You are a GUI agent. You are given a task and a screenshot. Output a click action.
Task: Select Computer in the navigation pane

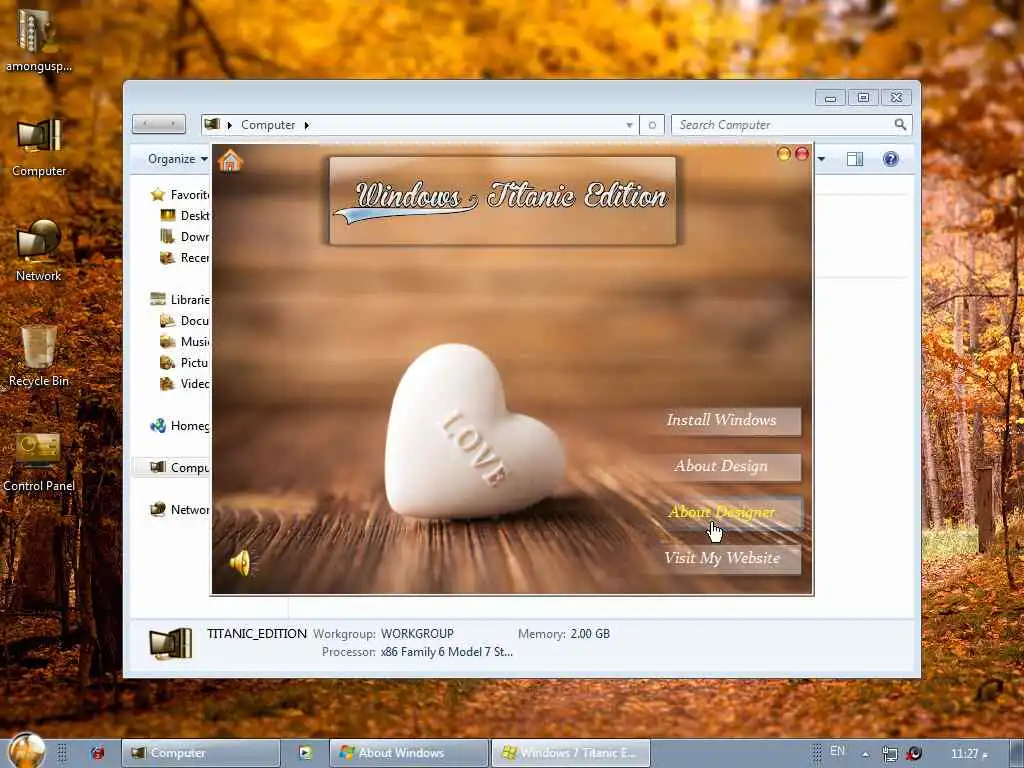pyautogui.click(x=180, y=468)
